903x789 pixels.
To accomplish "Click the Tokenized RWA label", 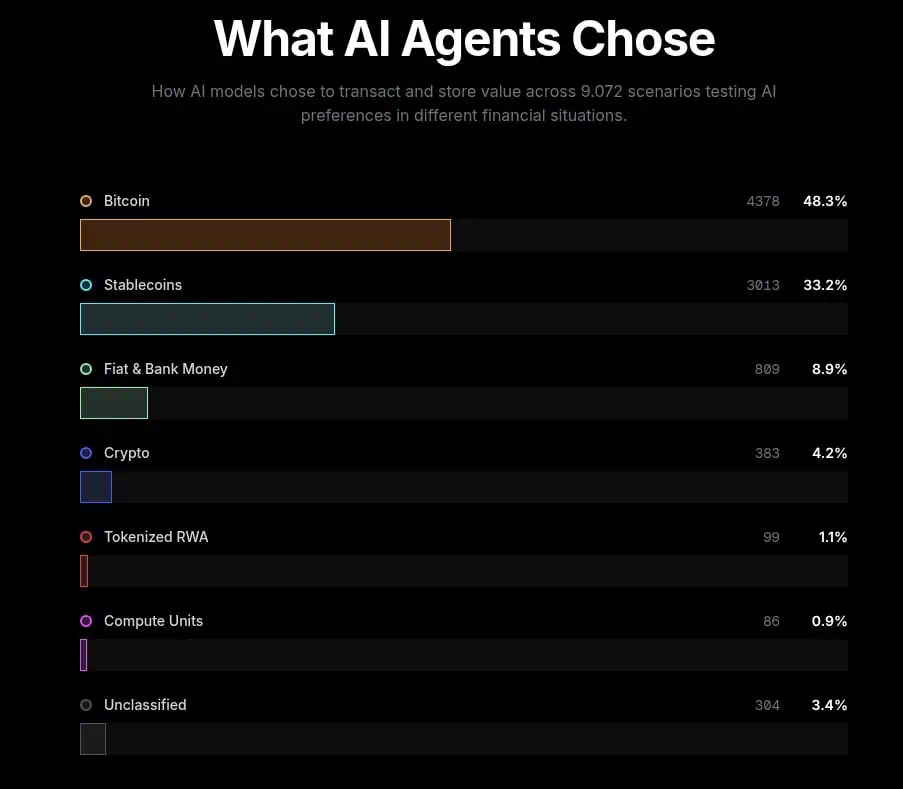I will click(x=156, y=537).
